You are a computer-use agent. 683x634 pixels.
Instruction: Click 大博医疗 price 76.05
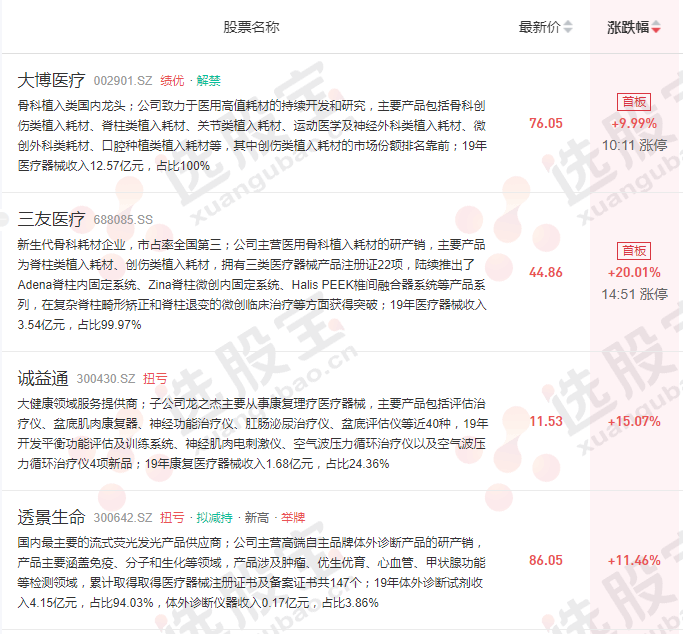pyautogui.click(x=546, y=123)
